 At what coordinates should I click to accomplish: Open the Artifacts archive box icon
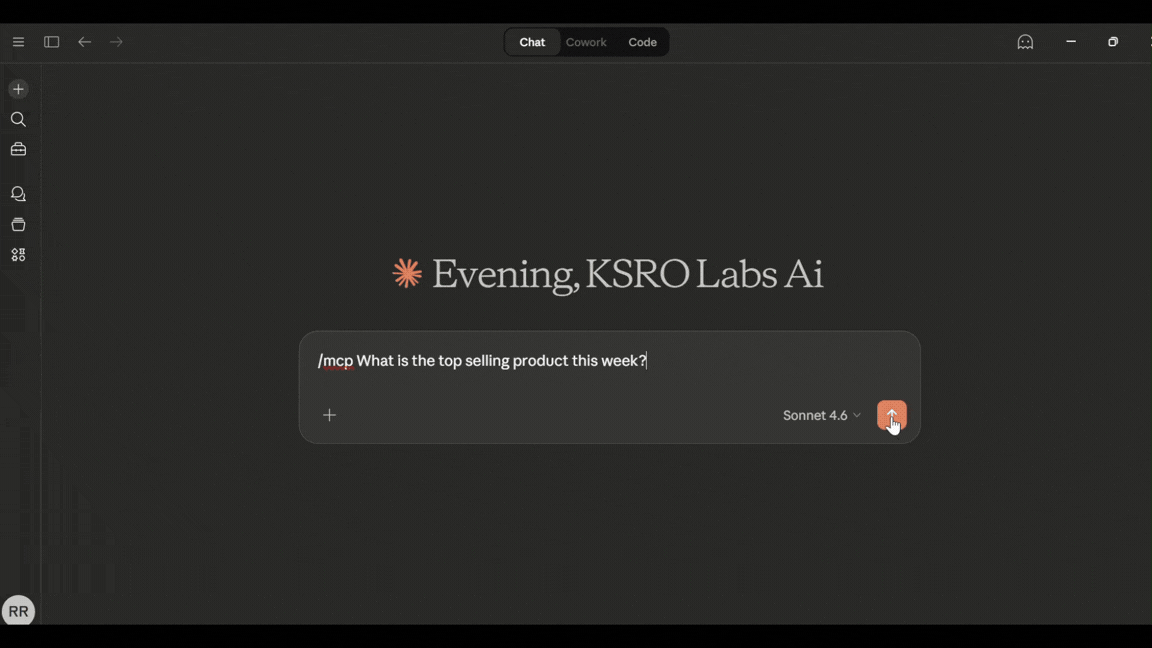(x=18, y=224)
